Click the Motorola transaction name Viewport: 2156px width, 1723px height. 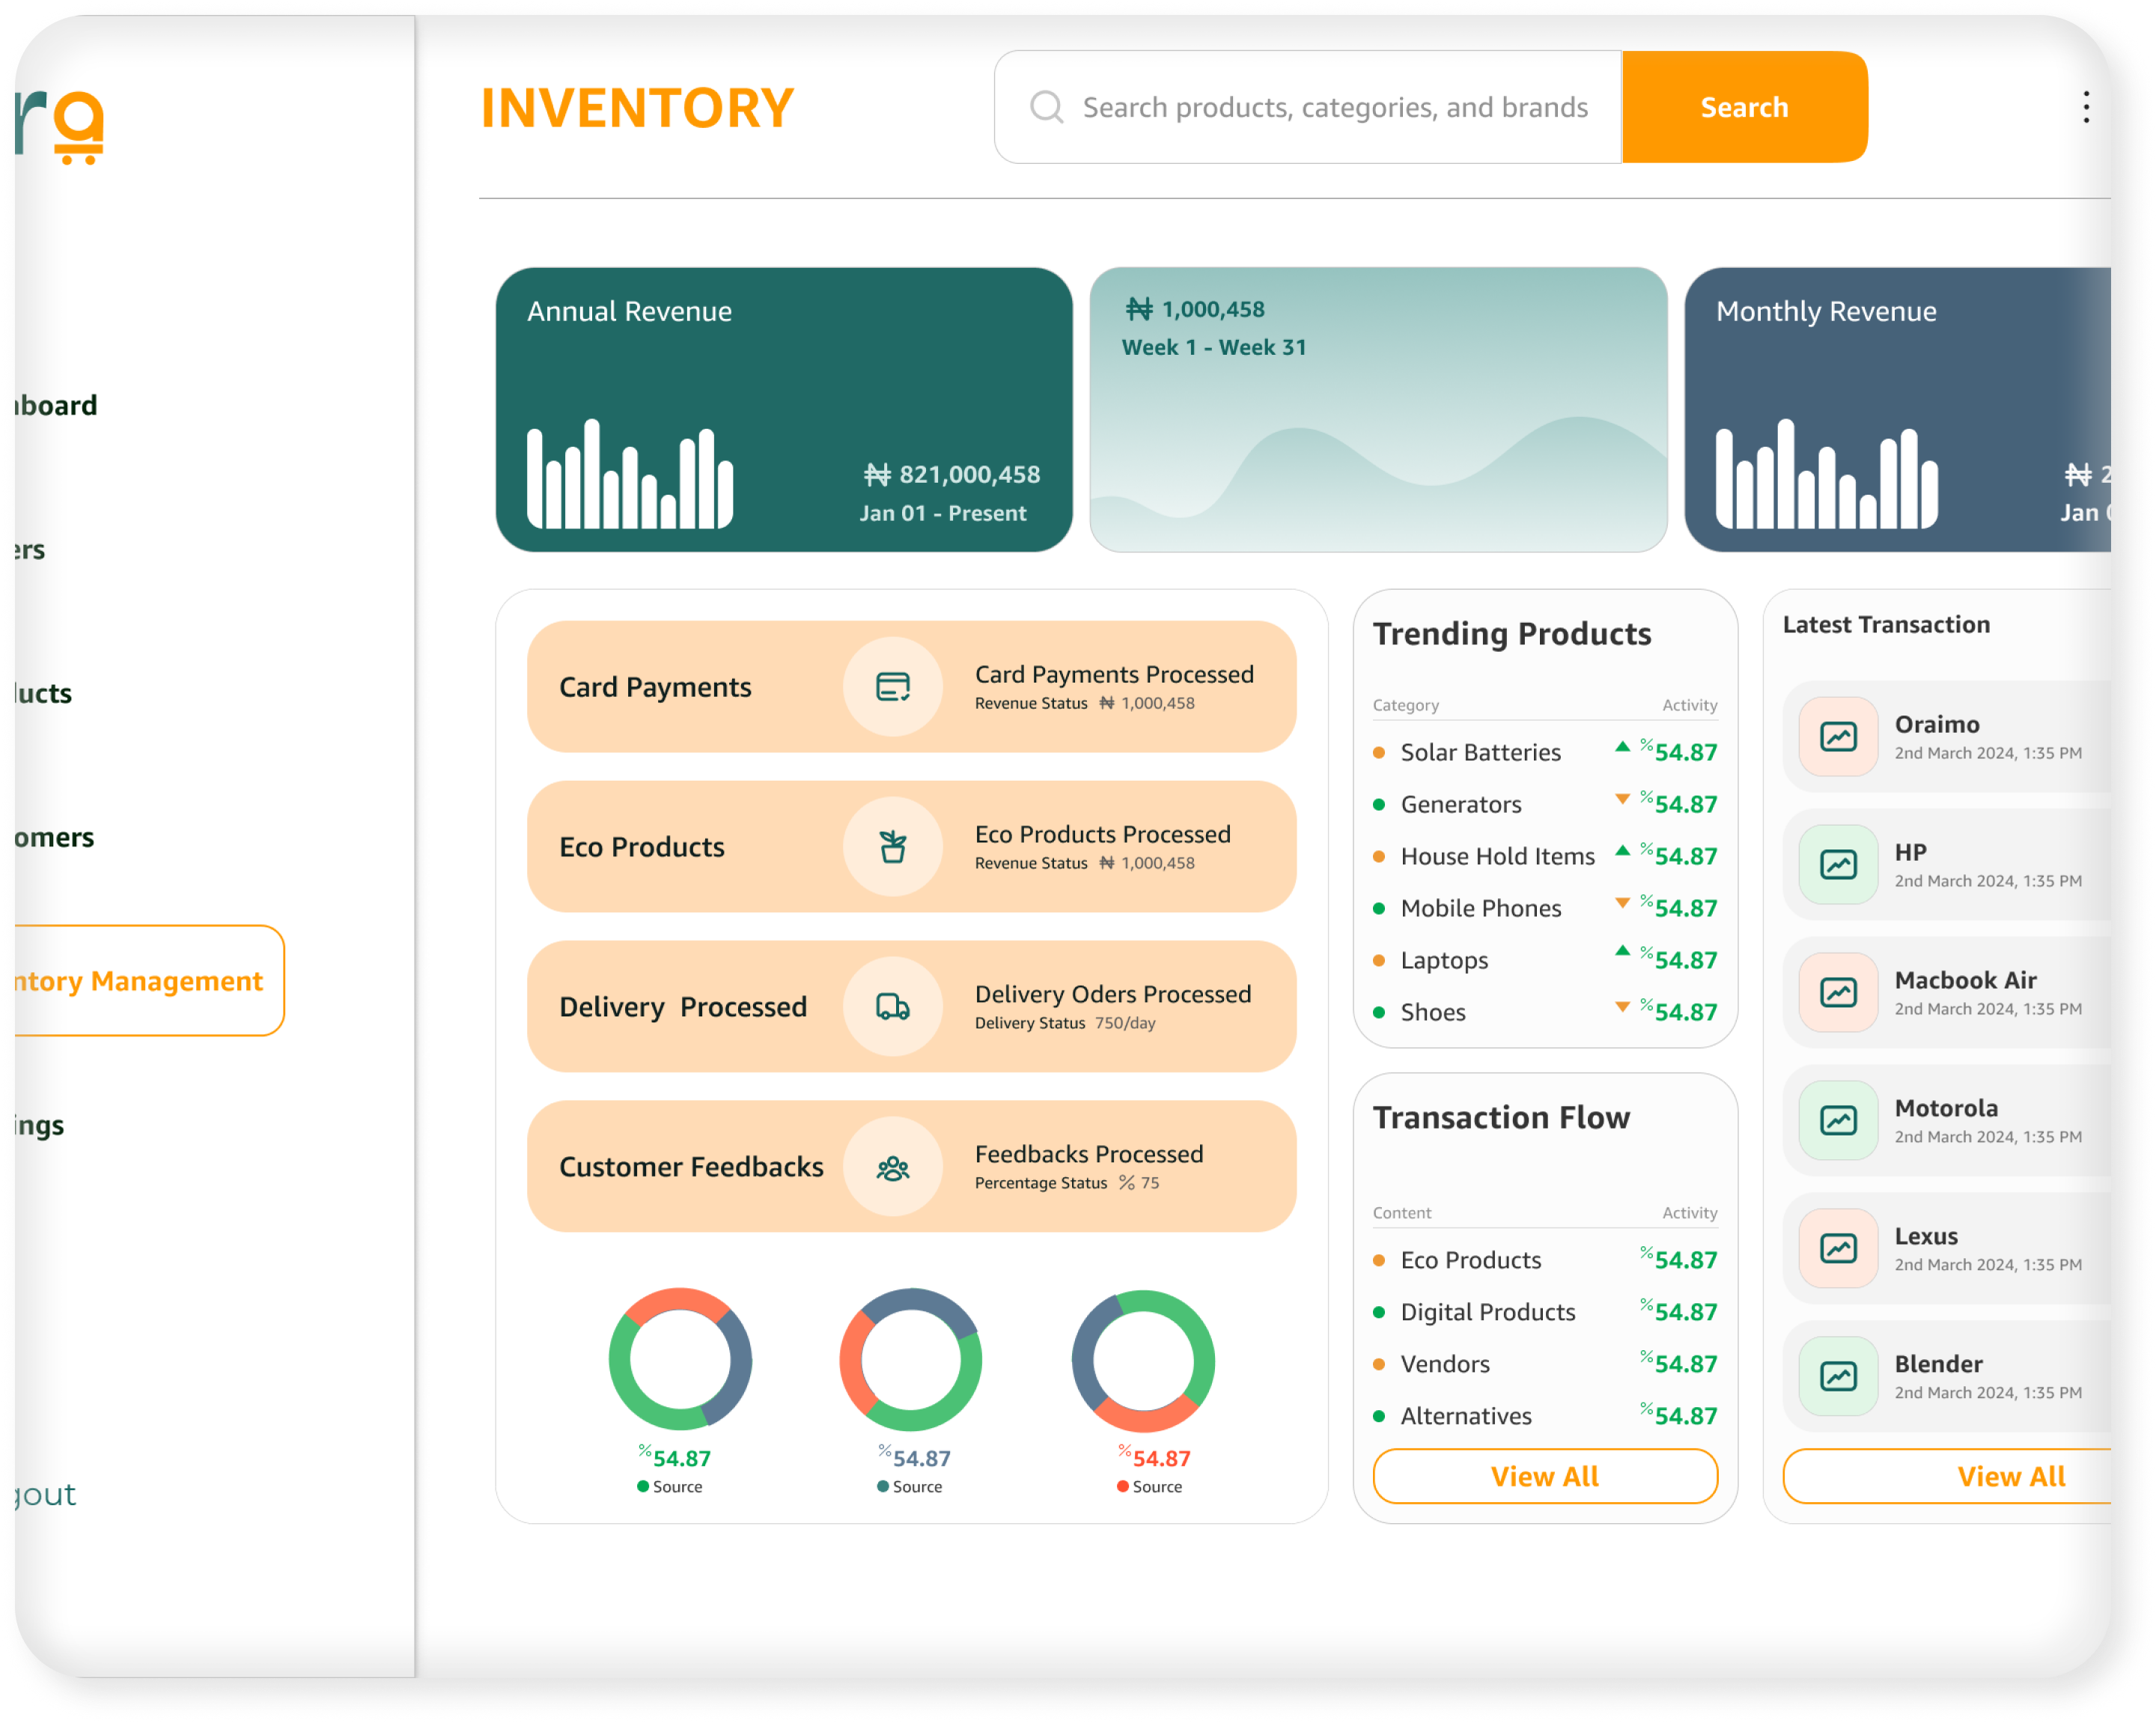coord(1946,1108)
